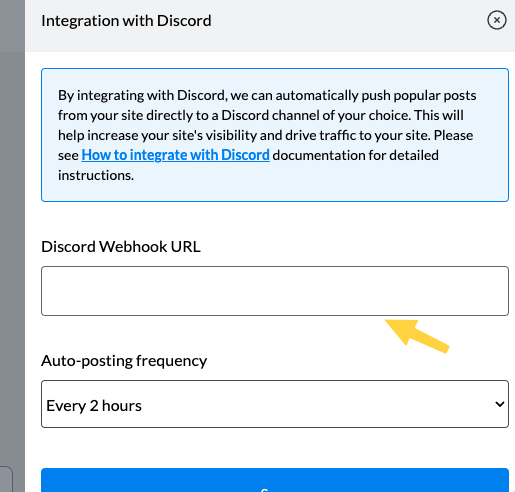Click the Integration with Discord title text
515x492 pixels.
[x=126, y=21]
